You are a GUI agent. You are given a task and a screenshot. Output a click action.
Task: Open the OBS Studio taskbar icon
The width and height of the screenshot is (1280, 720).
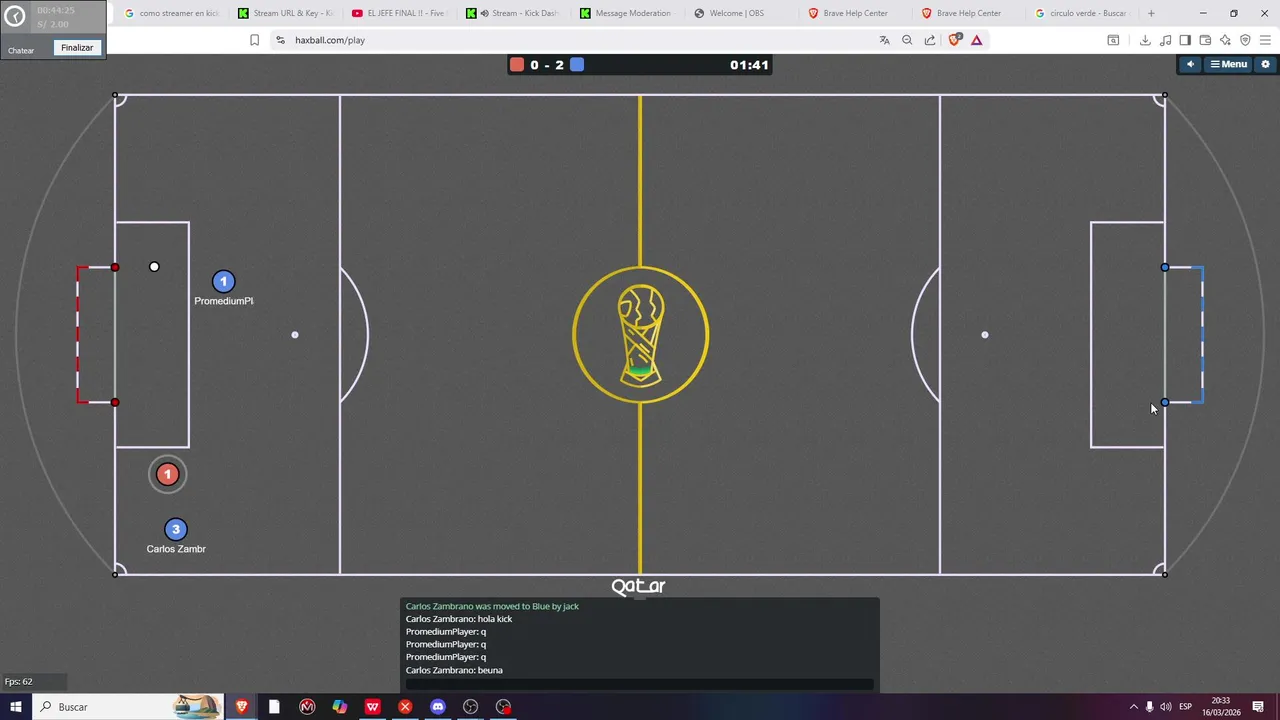pyautogui.click(x=470, y=707)
